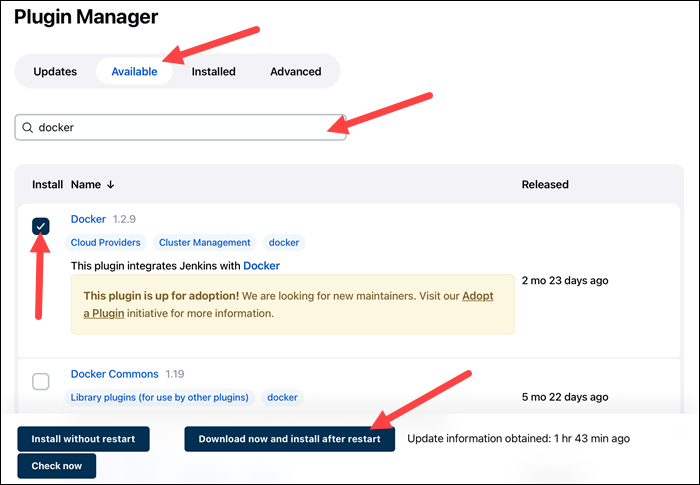Screen dimensions: 700x485
Task: Click the Update information obtained text
Action: [x=518, y=439]
